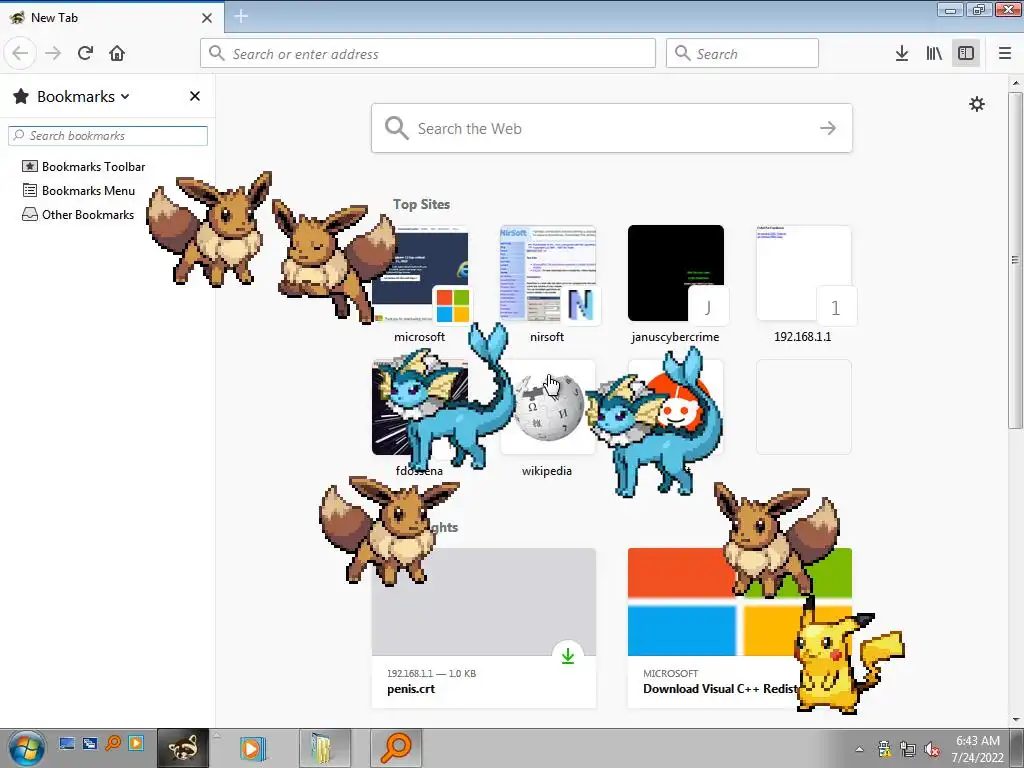Open the file folder taskbar icon
The height and width of the screenshot is (768, 1024).
point(325,748)
